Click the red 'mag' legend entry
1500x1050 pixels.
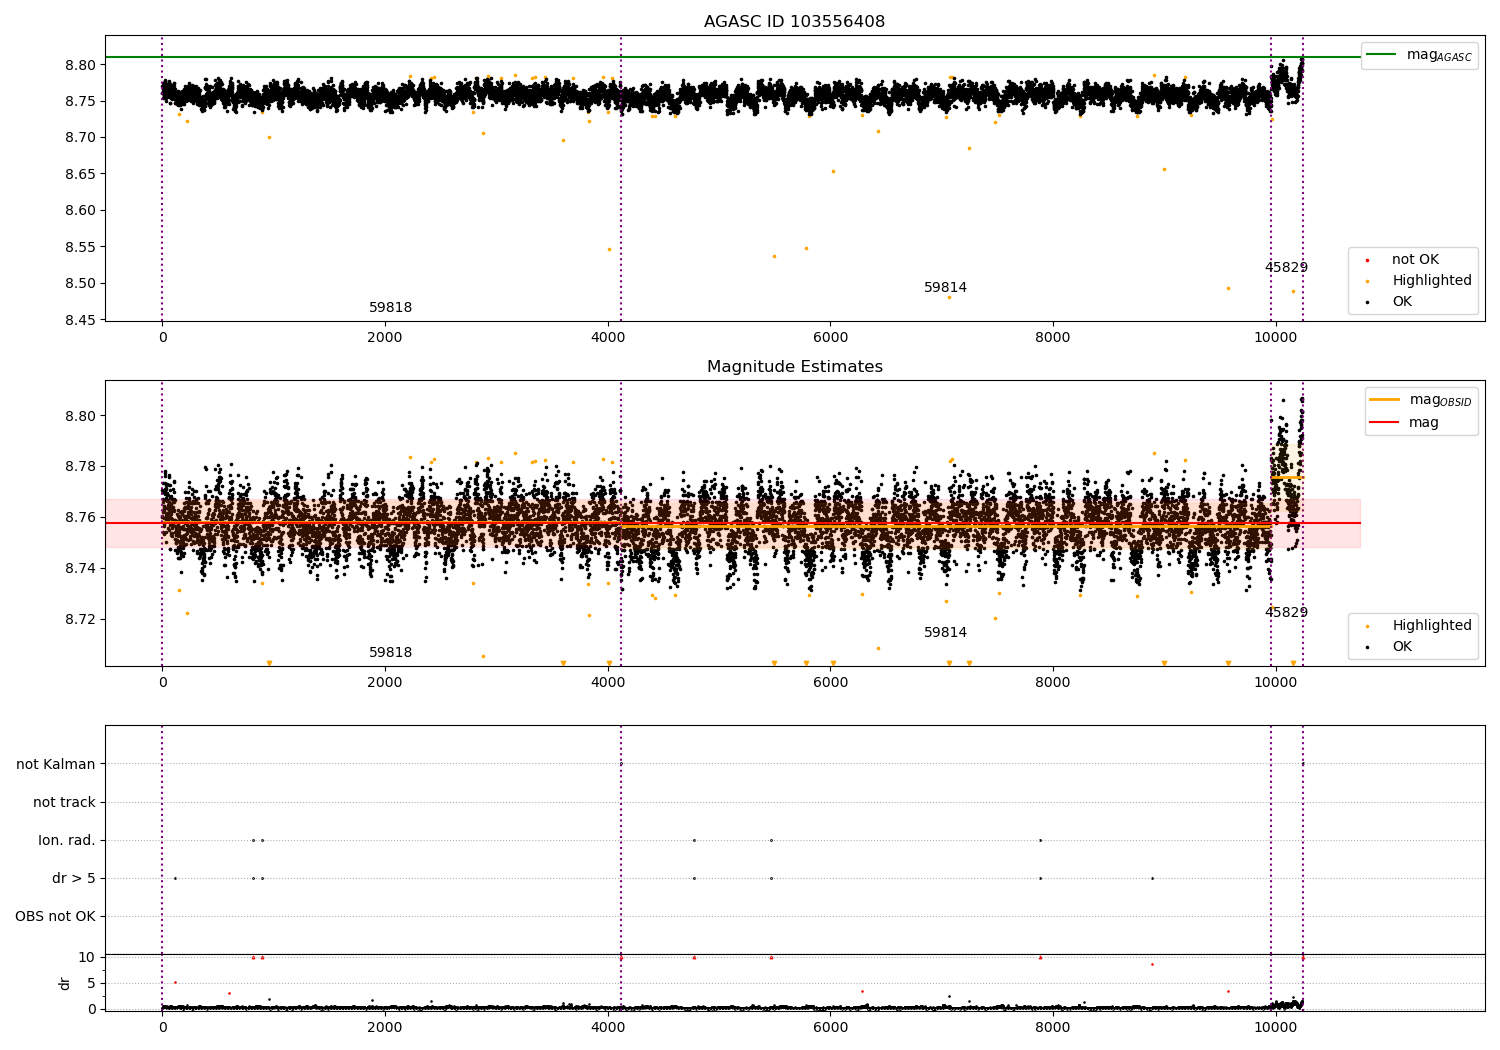(x=1405, y=423)
